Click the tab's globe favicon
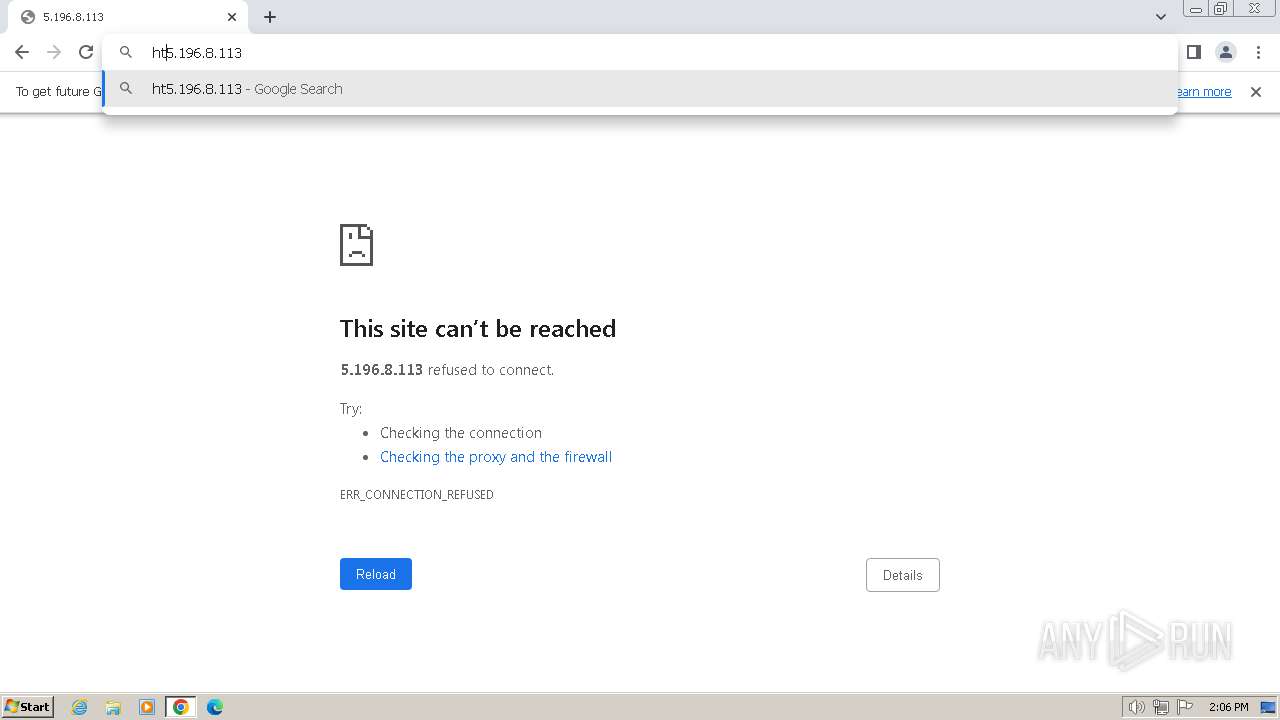The image size is (1280, 720). [x=28, y=17]
